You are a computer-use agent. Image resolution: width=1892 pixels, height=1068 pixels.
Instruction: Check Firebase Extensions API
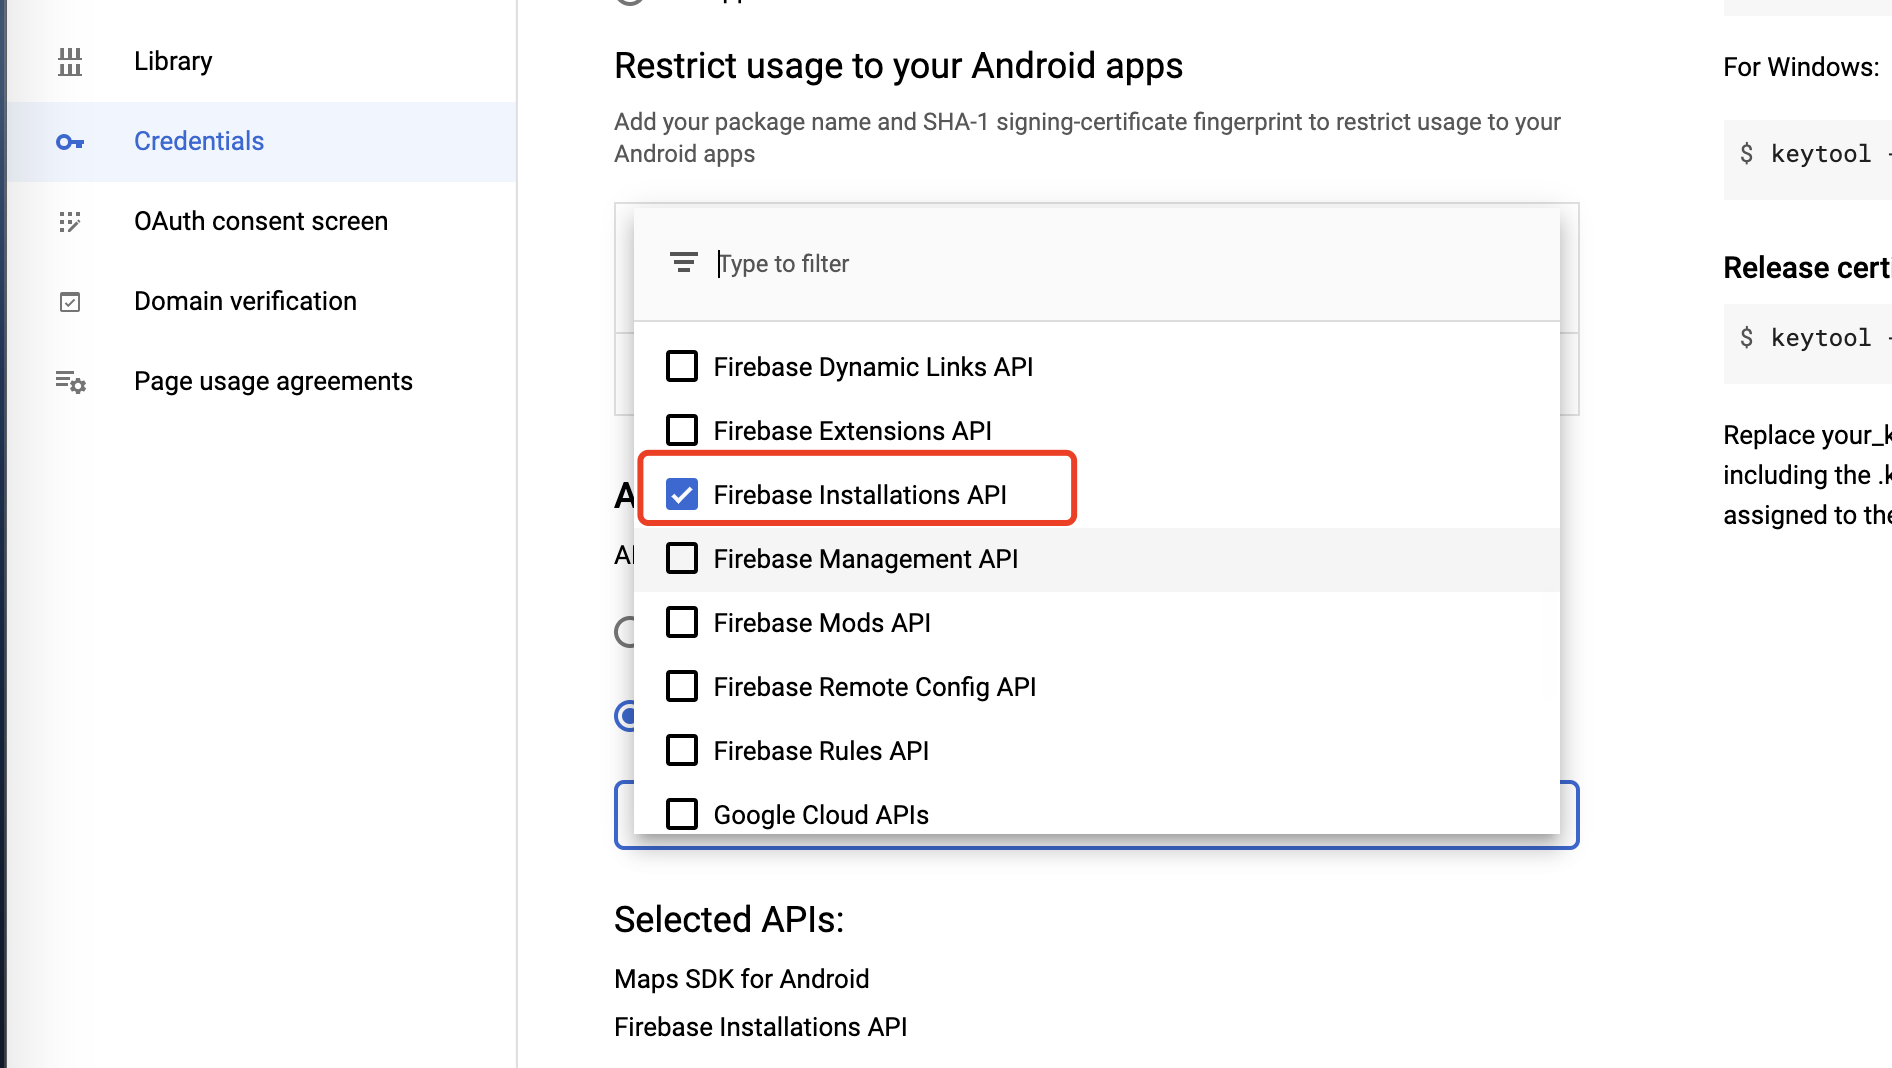coord(682,431)
